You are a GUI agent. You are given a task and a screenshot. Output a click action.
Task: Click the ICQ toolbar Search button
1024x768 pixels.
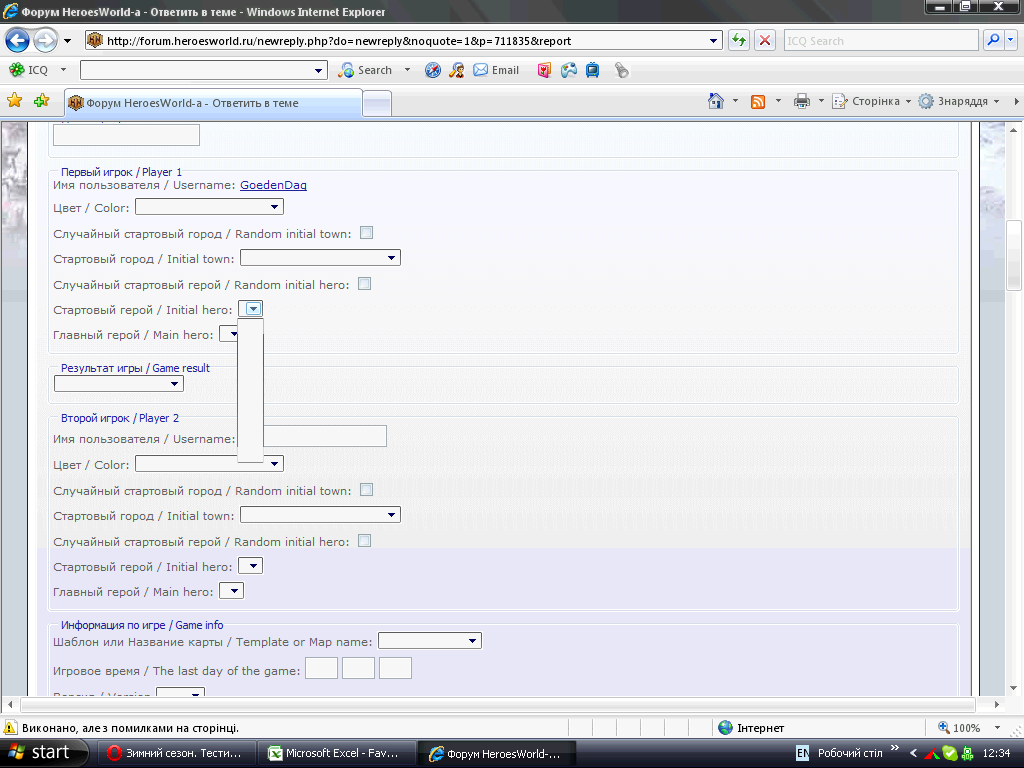click(x=366, y=70)
